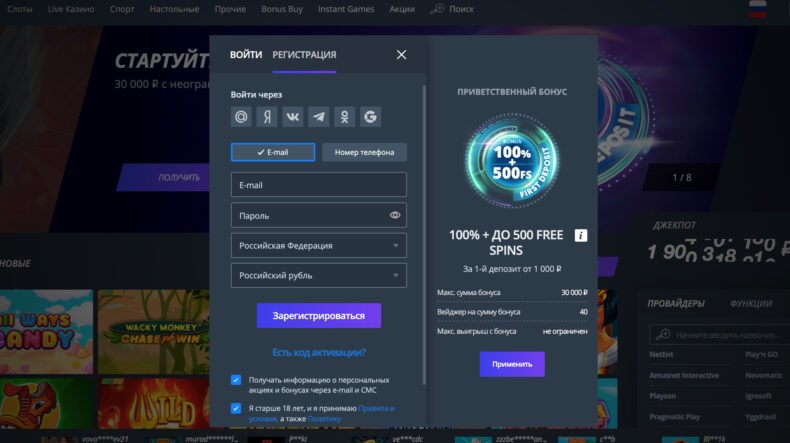
Task: Sign in via Yandex icon
Action: tap(267, 117)
